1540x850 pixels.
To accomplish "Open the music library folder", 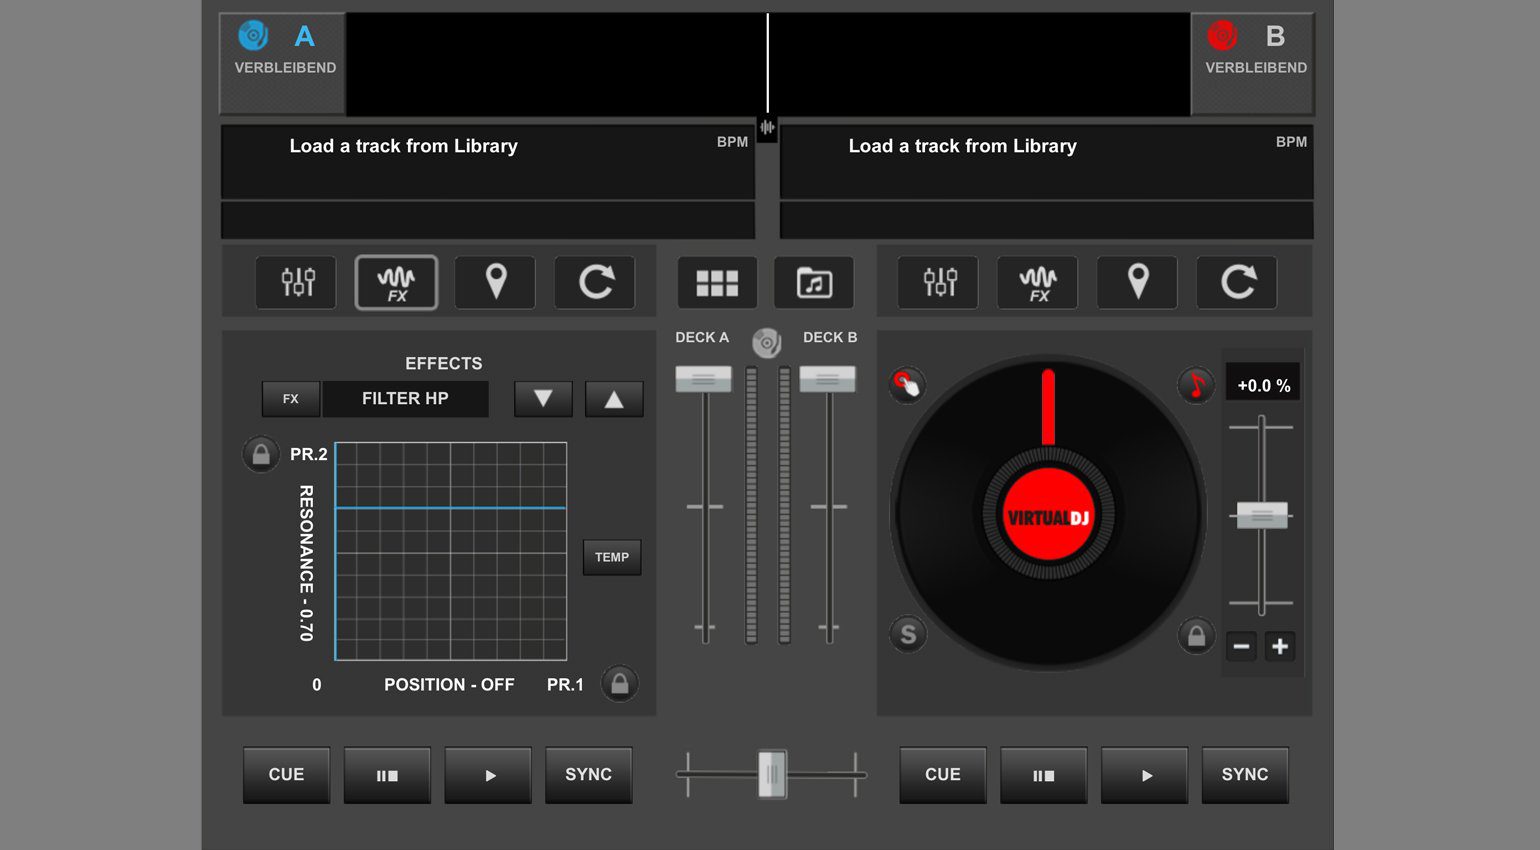I will (x=814, y=283).
